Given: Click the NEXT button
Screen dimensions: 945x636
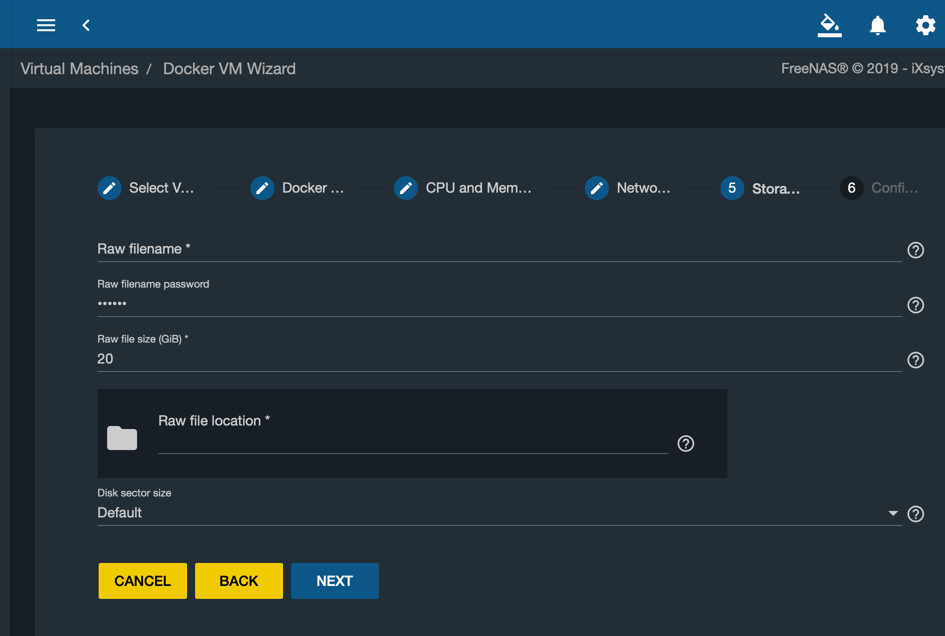Looking at the screenshot, I should point(334,581).
